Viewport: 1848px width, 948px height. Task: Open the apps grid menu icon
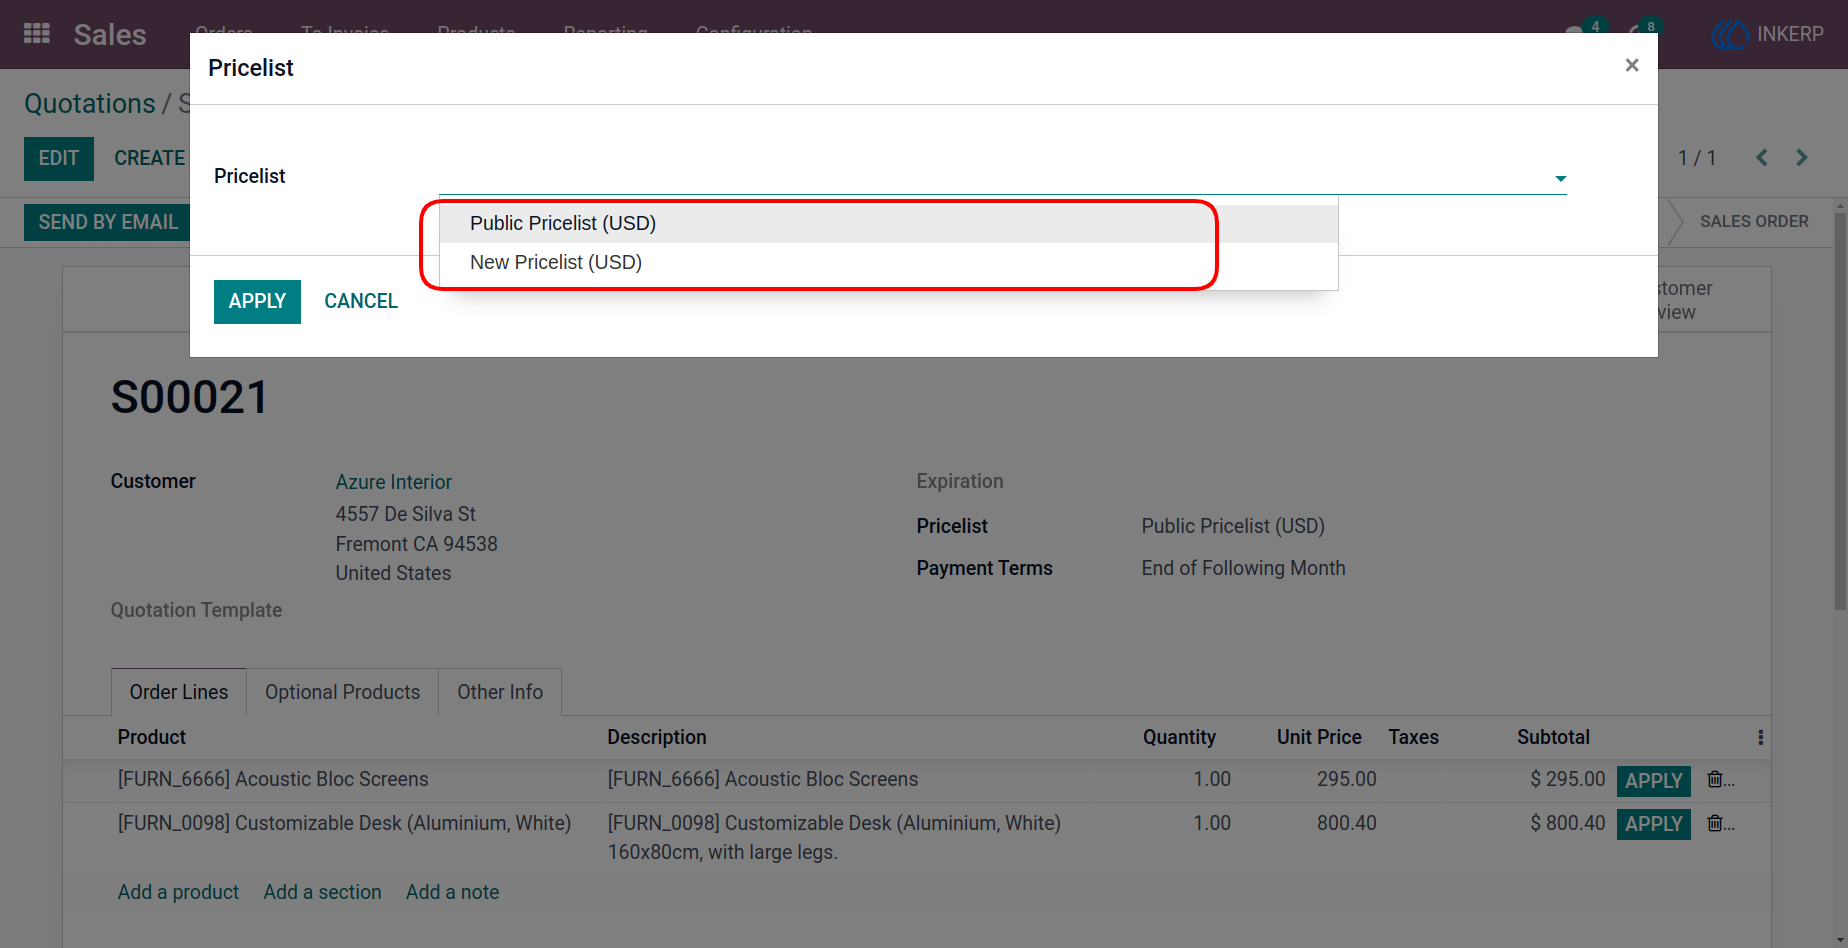pyautogui.click(x=37, y=34)
